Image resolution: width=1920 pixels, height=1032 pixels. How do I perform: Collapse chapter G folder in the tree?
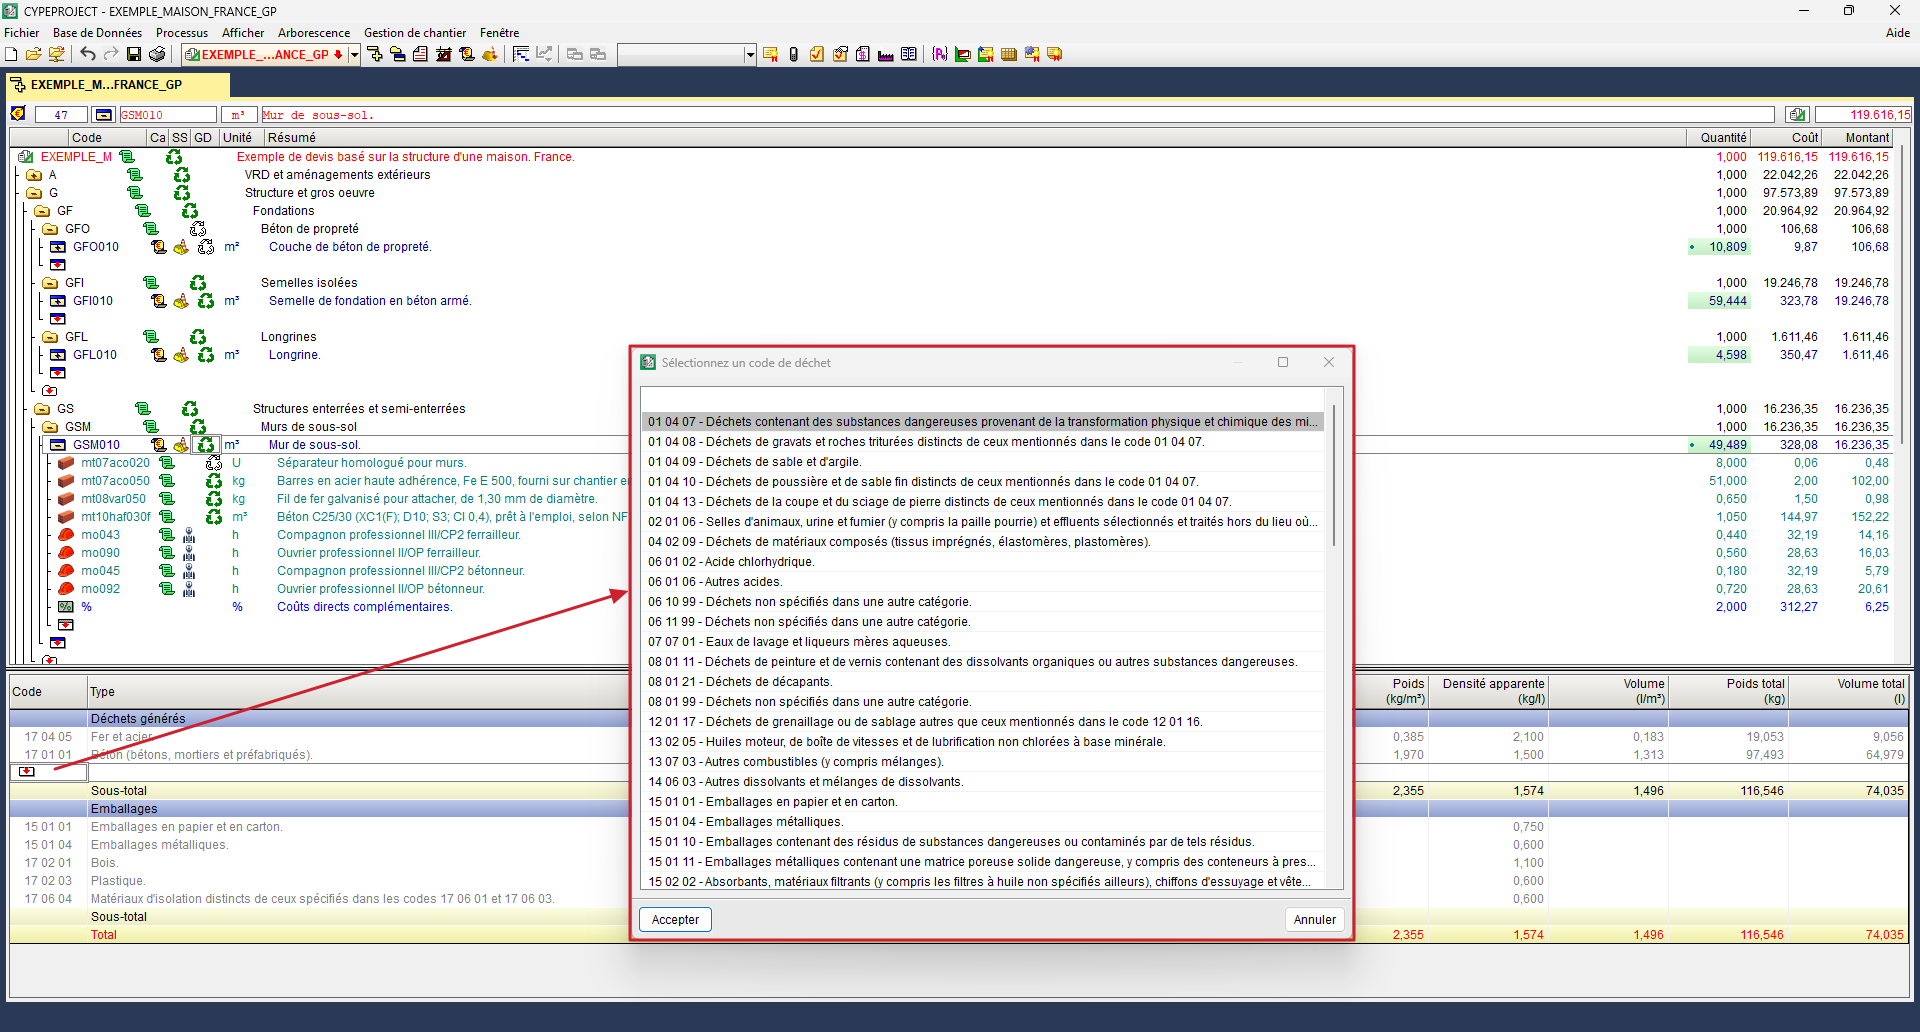[34, 193]
